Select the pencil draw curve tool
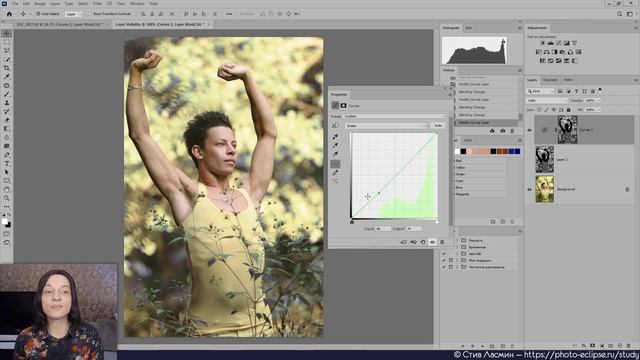 [x=335, y=173]
